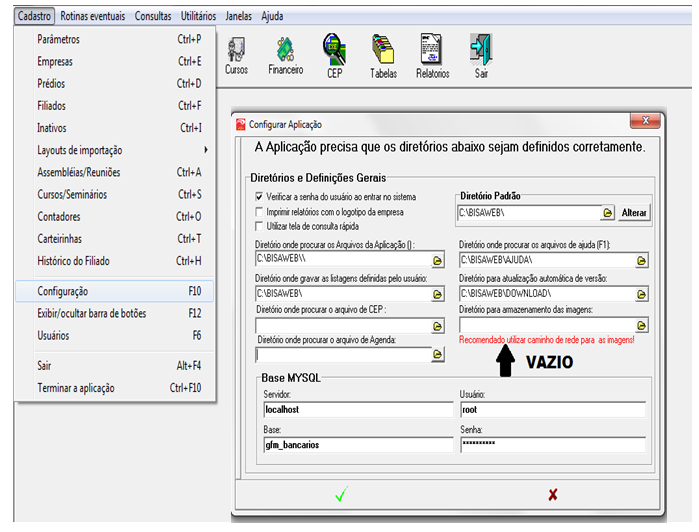Image resolution: width=699 pixels, height=532 pixels.
Task: Click the Relatorios toolbar icon
Action: [432, 55]
